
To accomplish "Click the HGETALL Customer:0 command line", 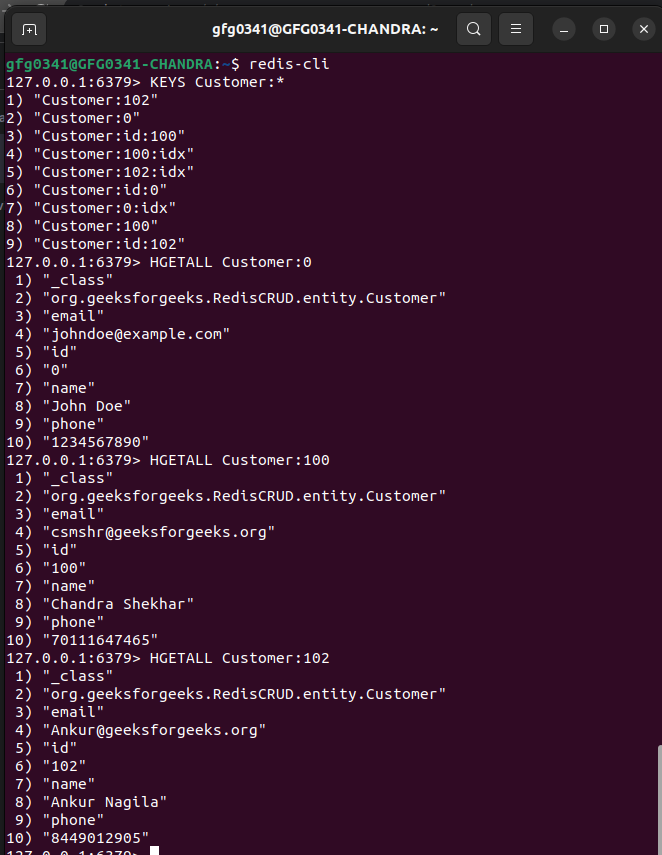I will (159, 262).
